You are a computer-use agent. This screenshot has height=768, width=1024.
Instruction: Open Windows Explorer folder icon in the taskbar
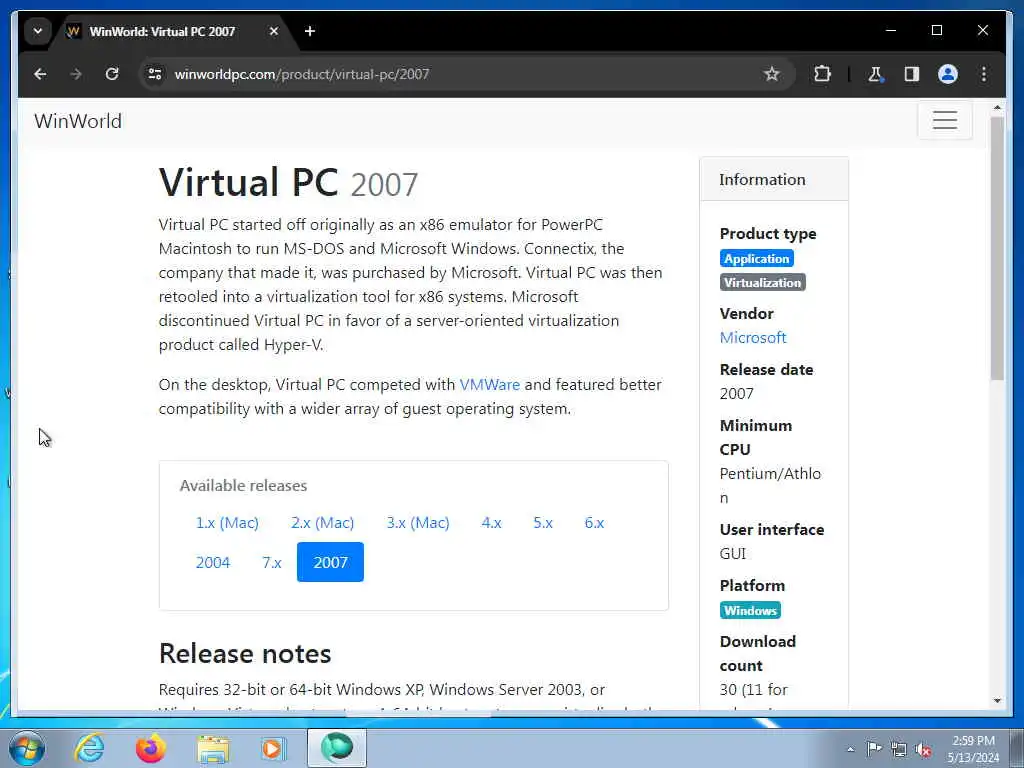[x=213, y=748]
